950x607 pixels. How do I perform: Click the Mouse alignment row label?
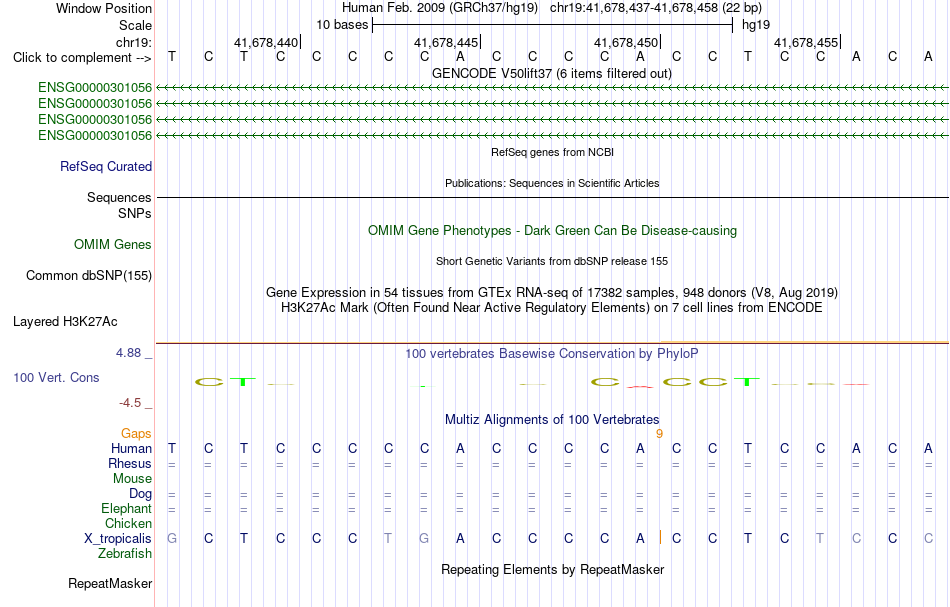click(132, 479)
